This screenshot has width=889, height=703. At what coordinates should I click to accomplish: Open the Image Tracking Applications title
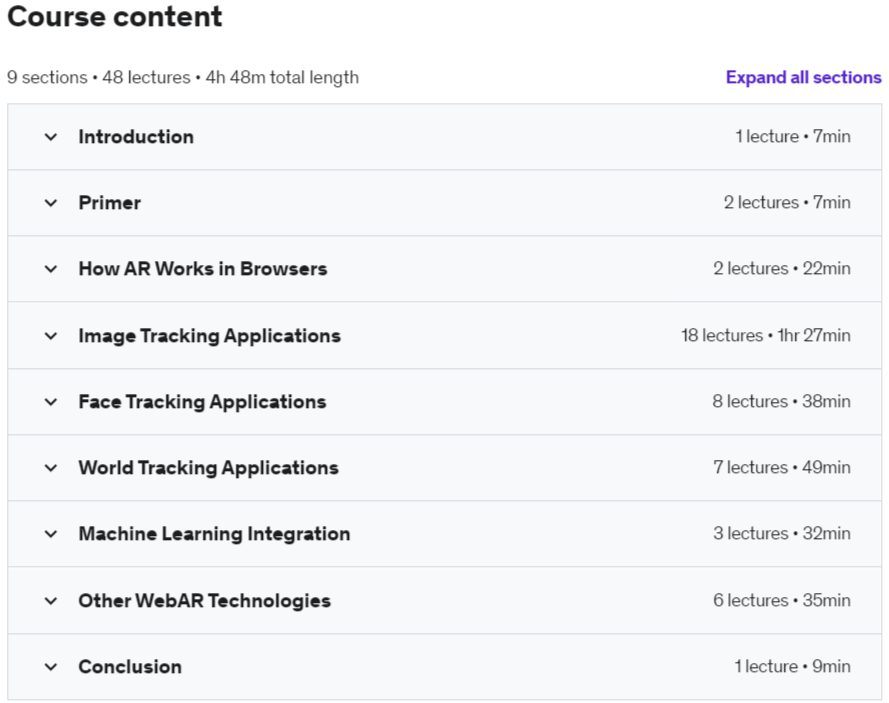[x=210, y=336]
